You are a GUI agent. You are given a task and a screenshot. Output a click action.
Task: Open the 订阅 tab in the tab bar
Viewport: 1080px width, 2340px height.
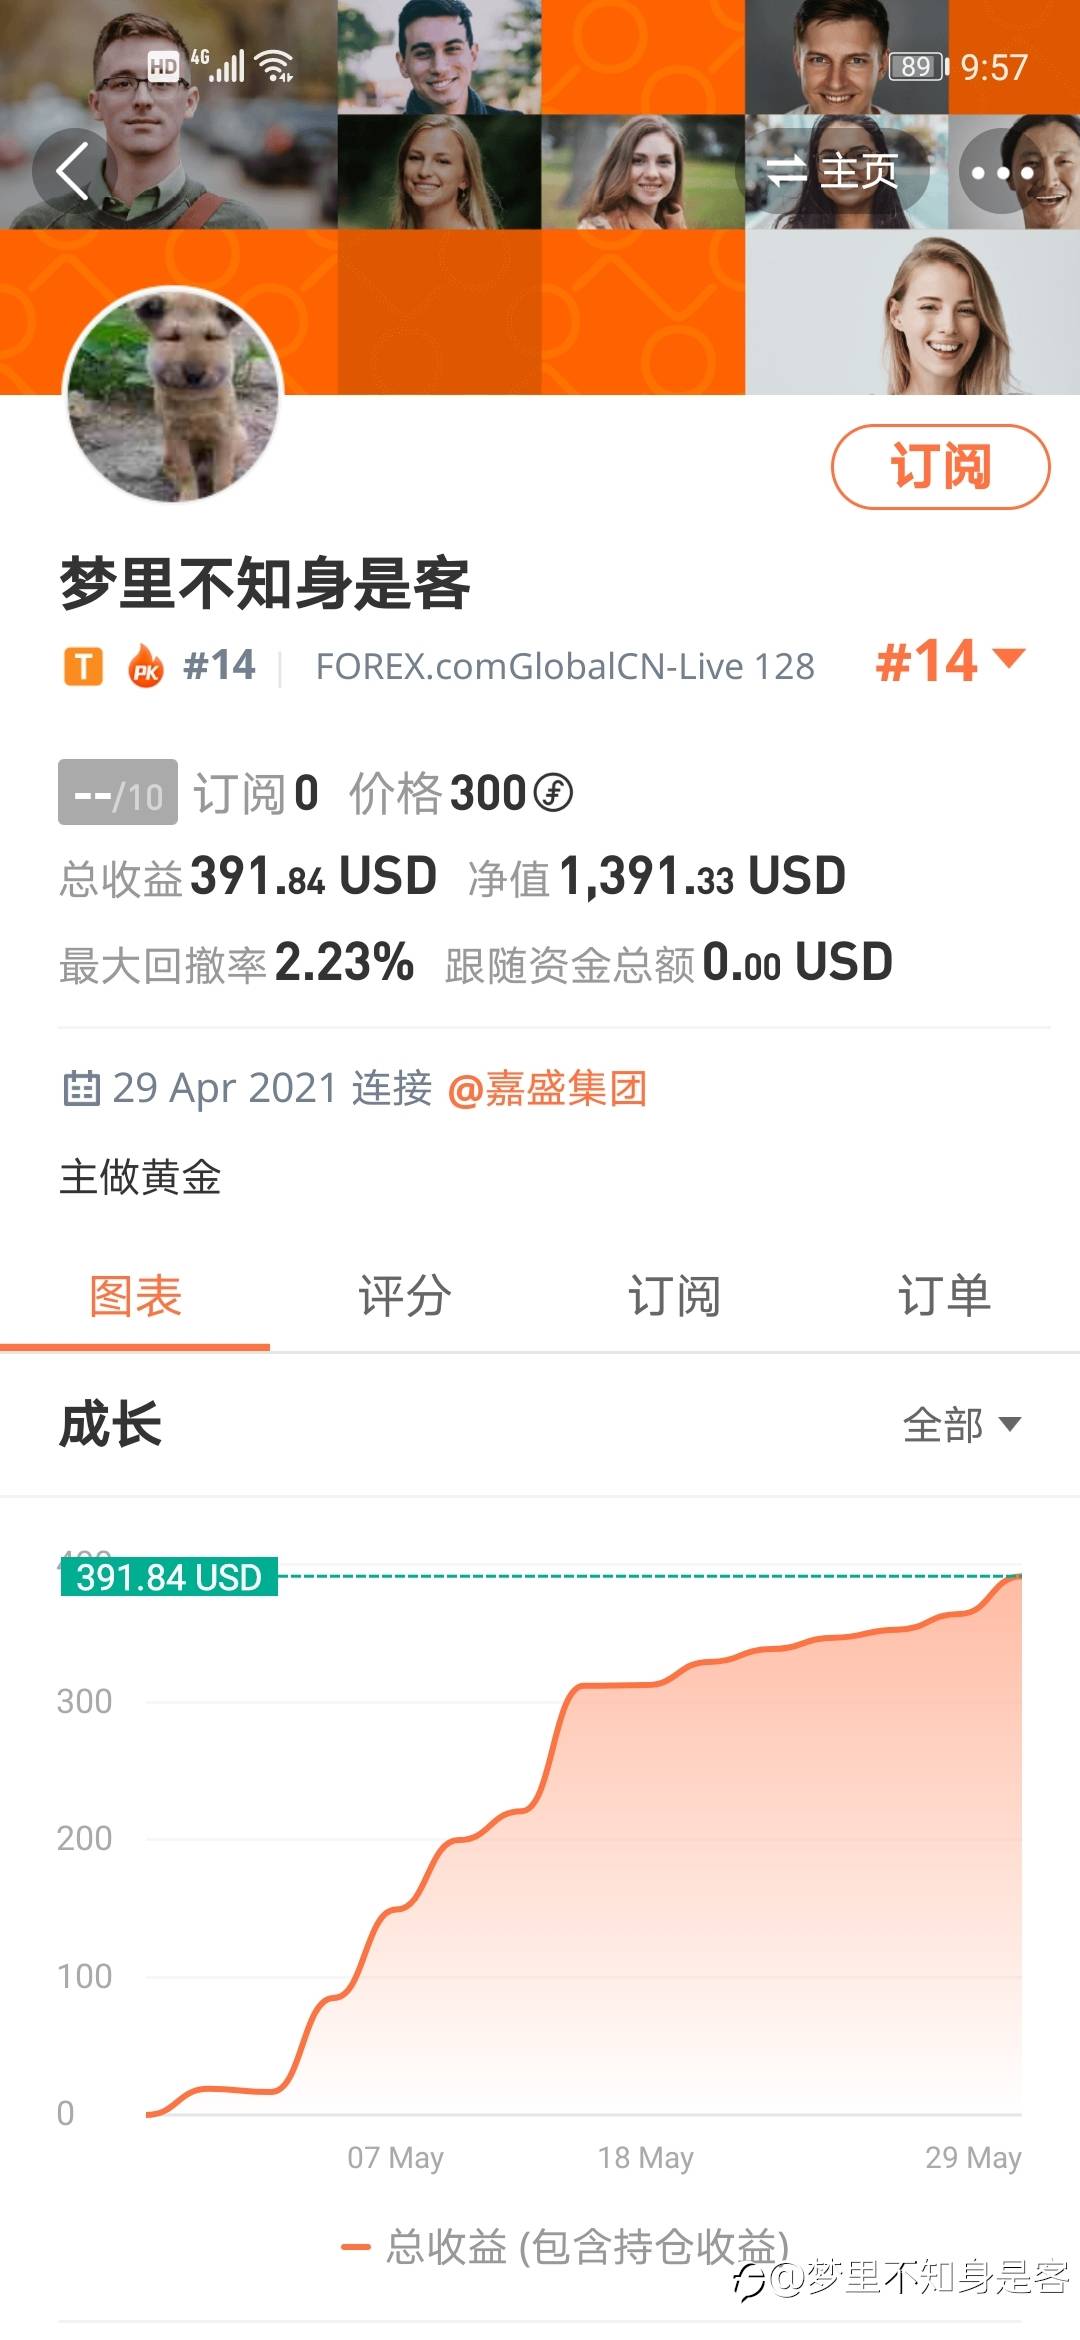[674, 1297]
